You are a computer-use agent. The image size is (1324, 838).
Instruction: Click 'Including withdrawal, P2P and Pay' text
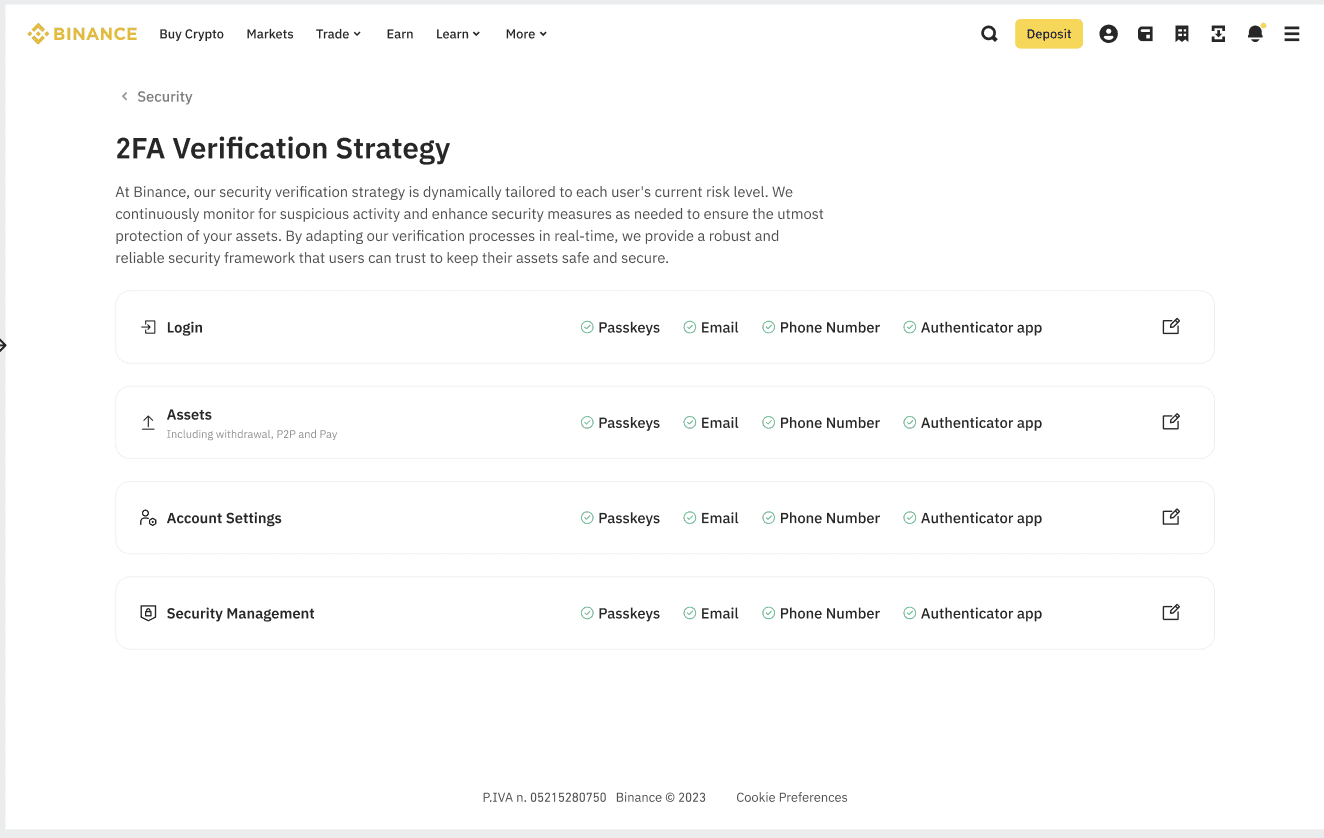click(252, 434)
